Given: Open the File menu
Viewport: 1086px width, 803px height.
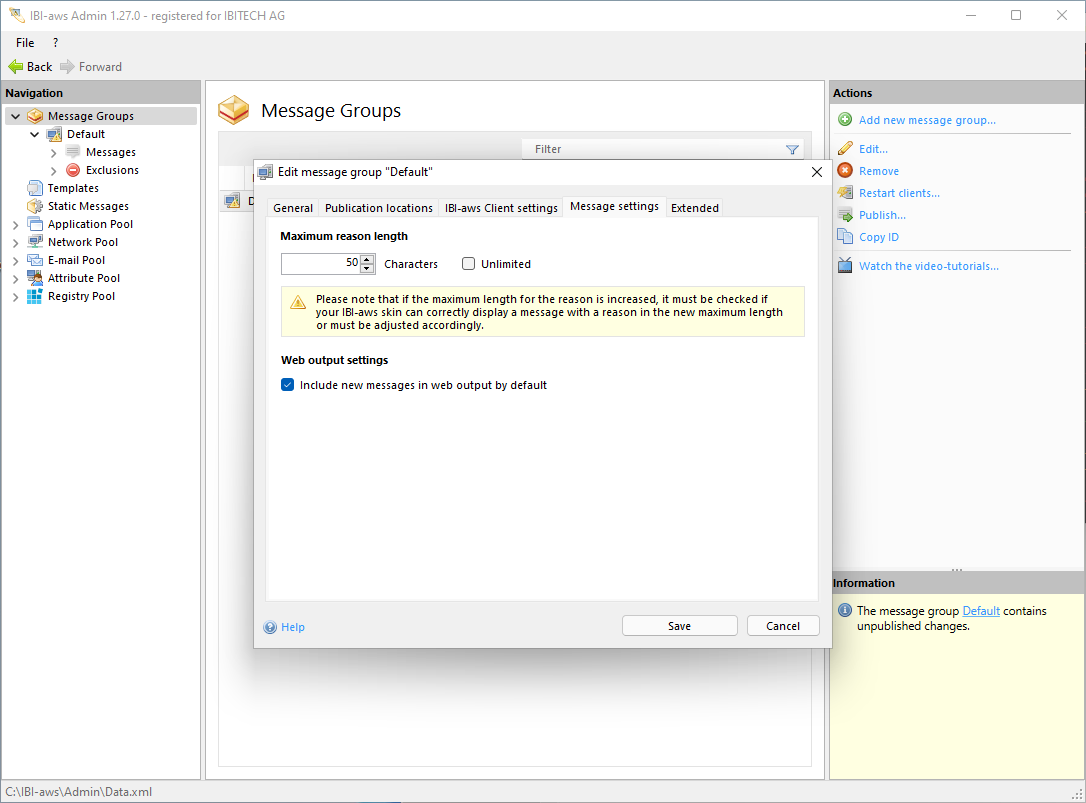Looking at the screenshot, I should (x=25, y=43).
